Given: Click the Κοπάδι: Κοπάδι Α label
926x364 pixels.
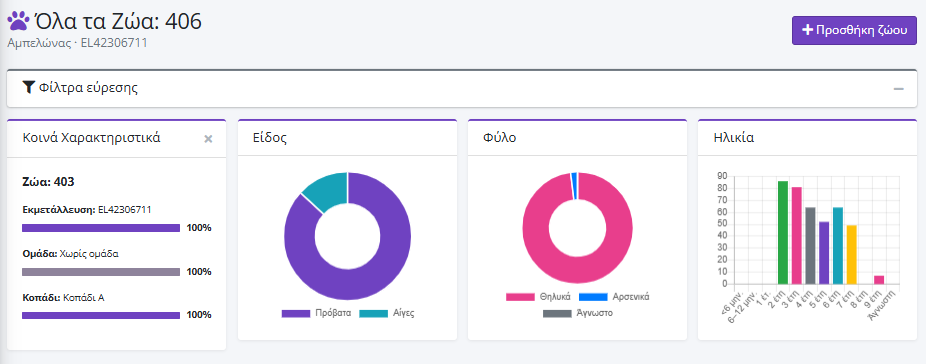Looking at the screenshot, I should tap(63, 297).
